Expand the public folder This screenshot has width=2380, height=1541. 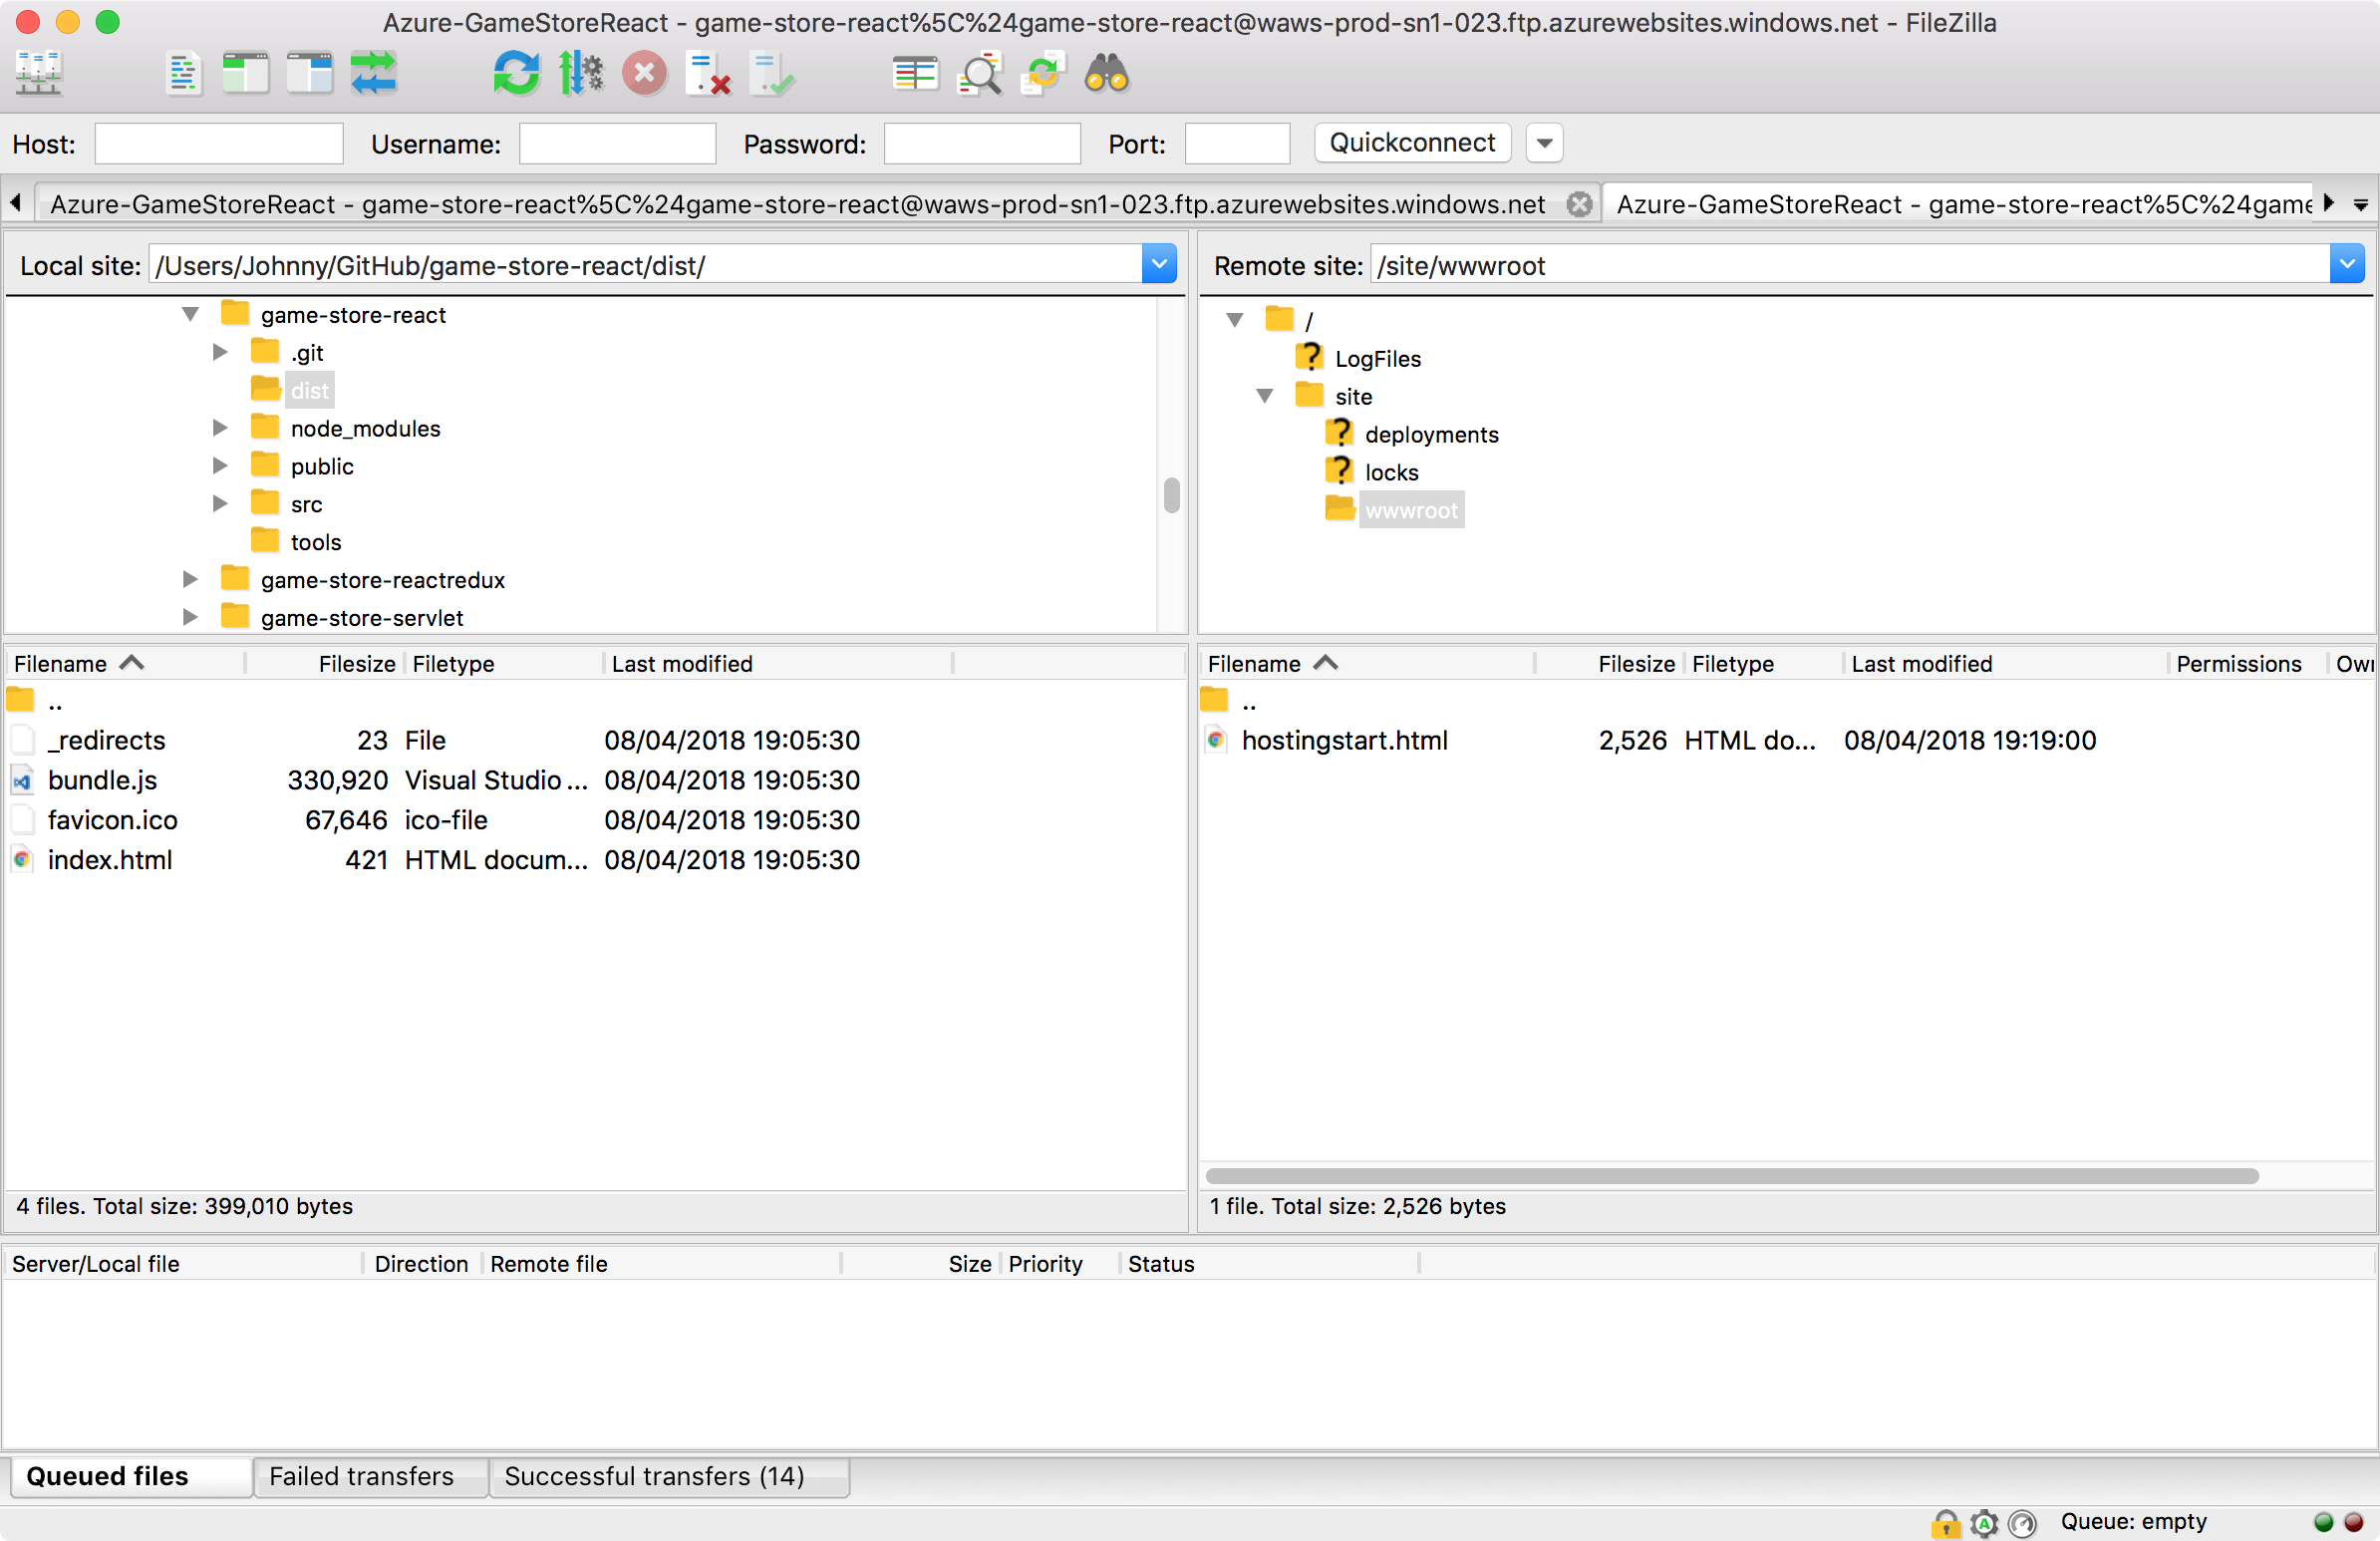click(220, 467)
